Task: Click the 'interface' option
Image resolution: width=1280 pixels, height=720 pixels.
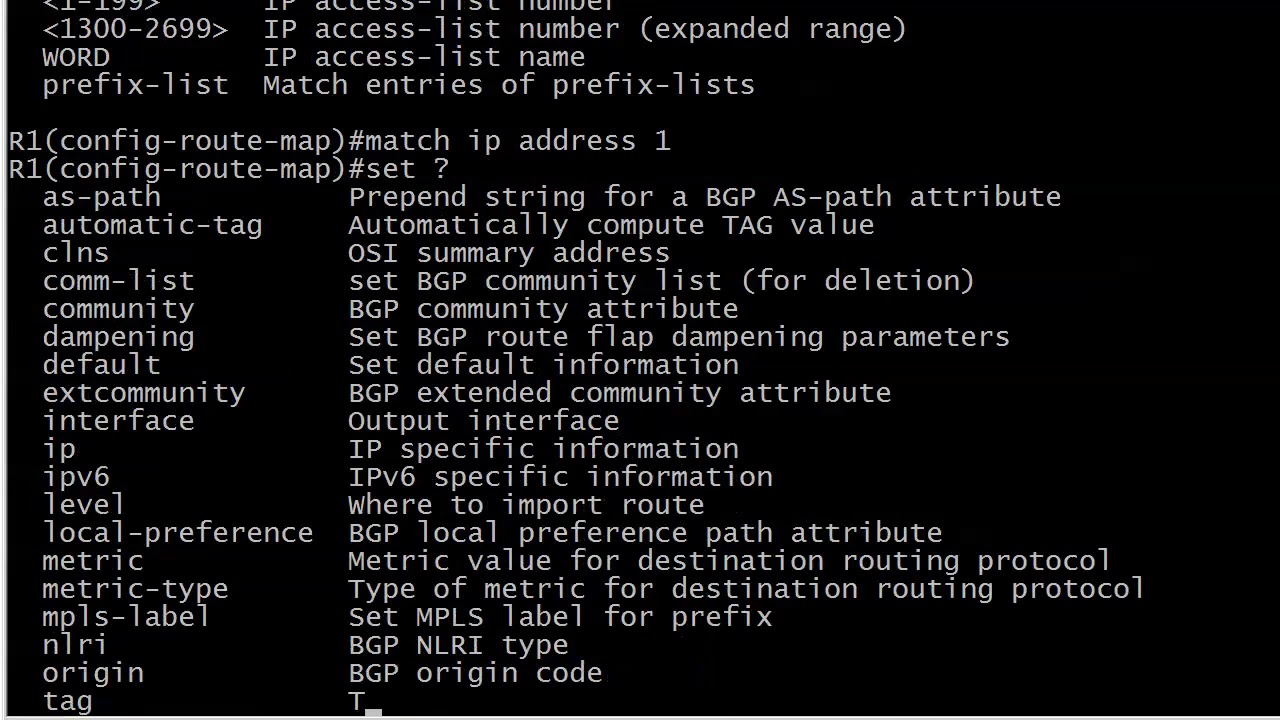Action: (x=118, y=421)
